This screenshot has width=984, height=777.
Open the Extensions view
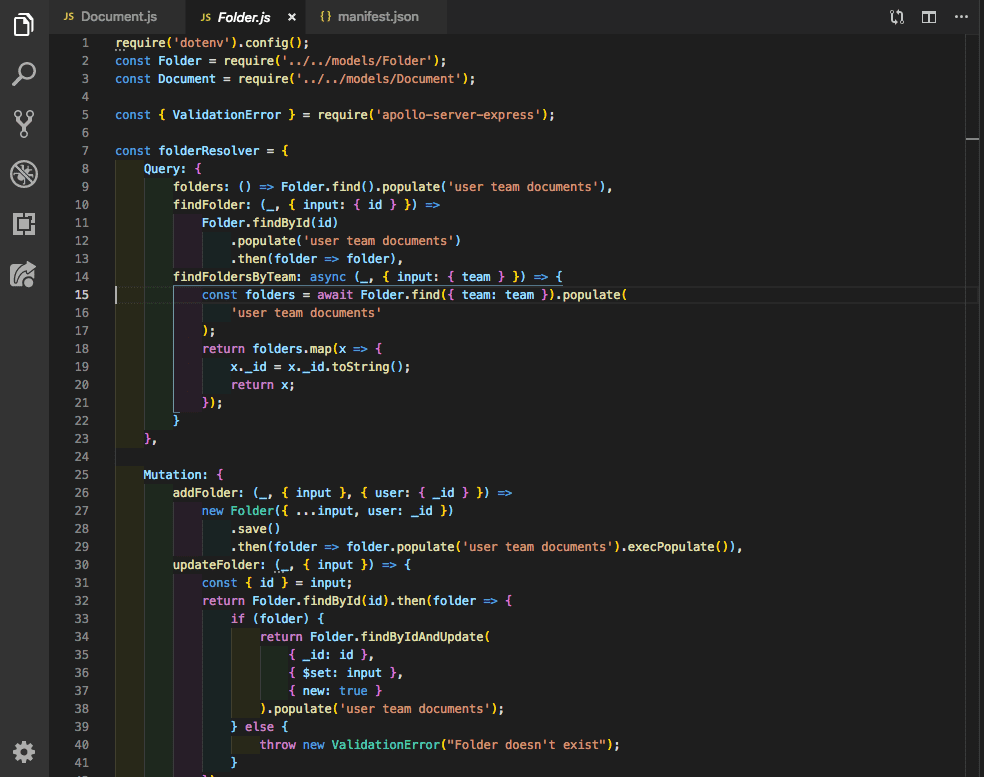tap(24, 224)
